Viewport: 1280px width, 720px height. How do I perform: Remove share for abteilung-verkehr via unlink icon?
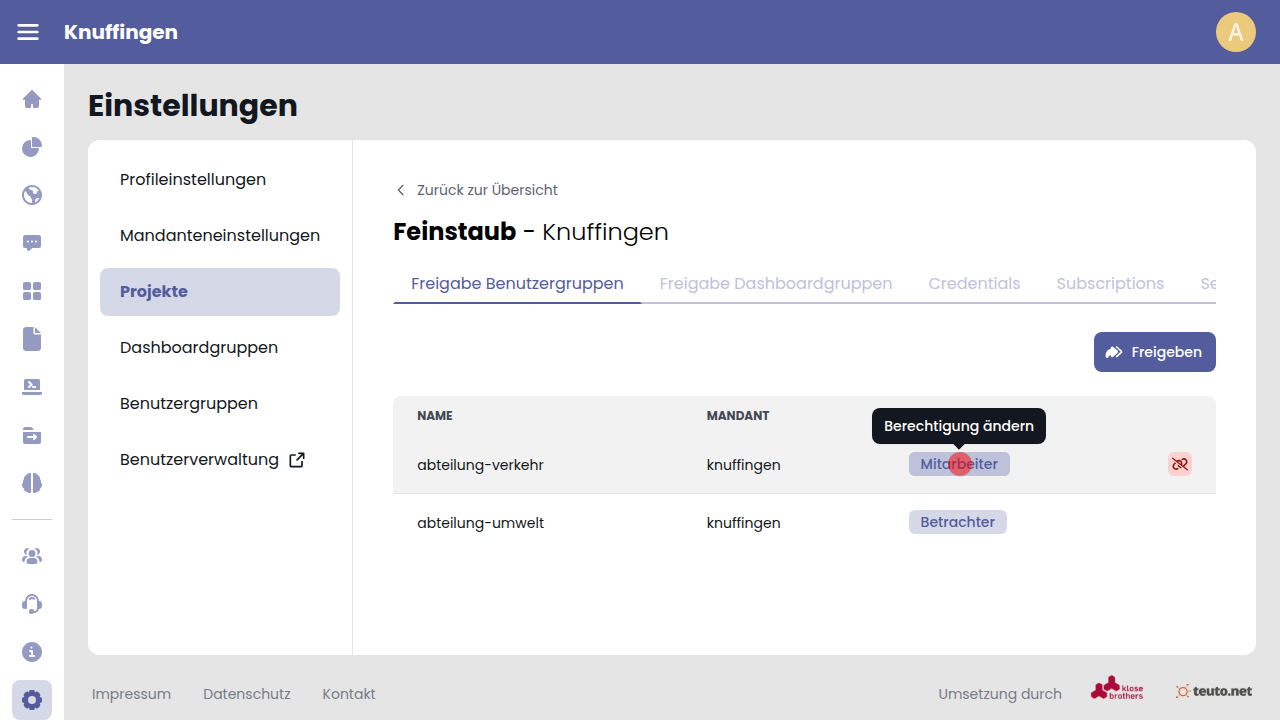(x=1179, y=464)
